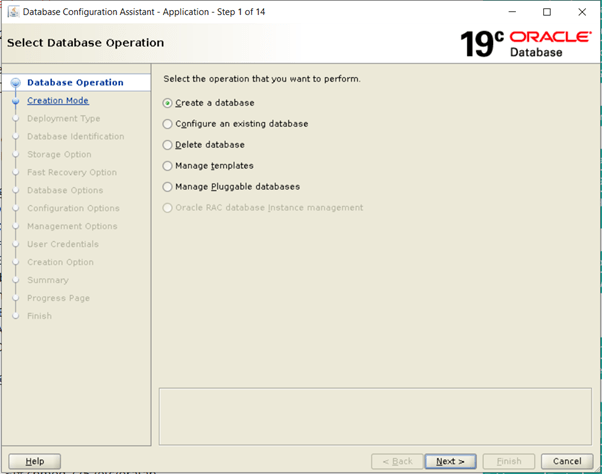This screenshot has width=602, height=474.
Task: Click the Deployment Type step in sidebar
Action: [x=63, y=119]
